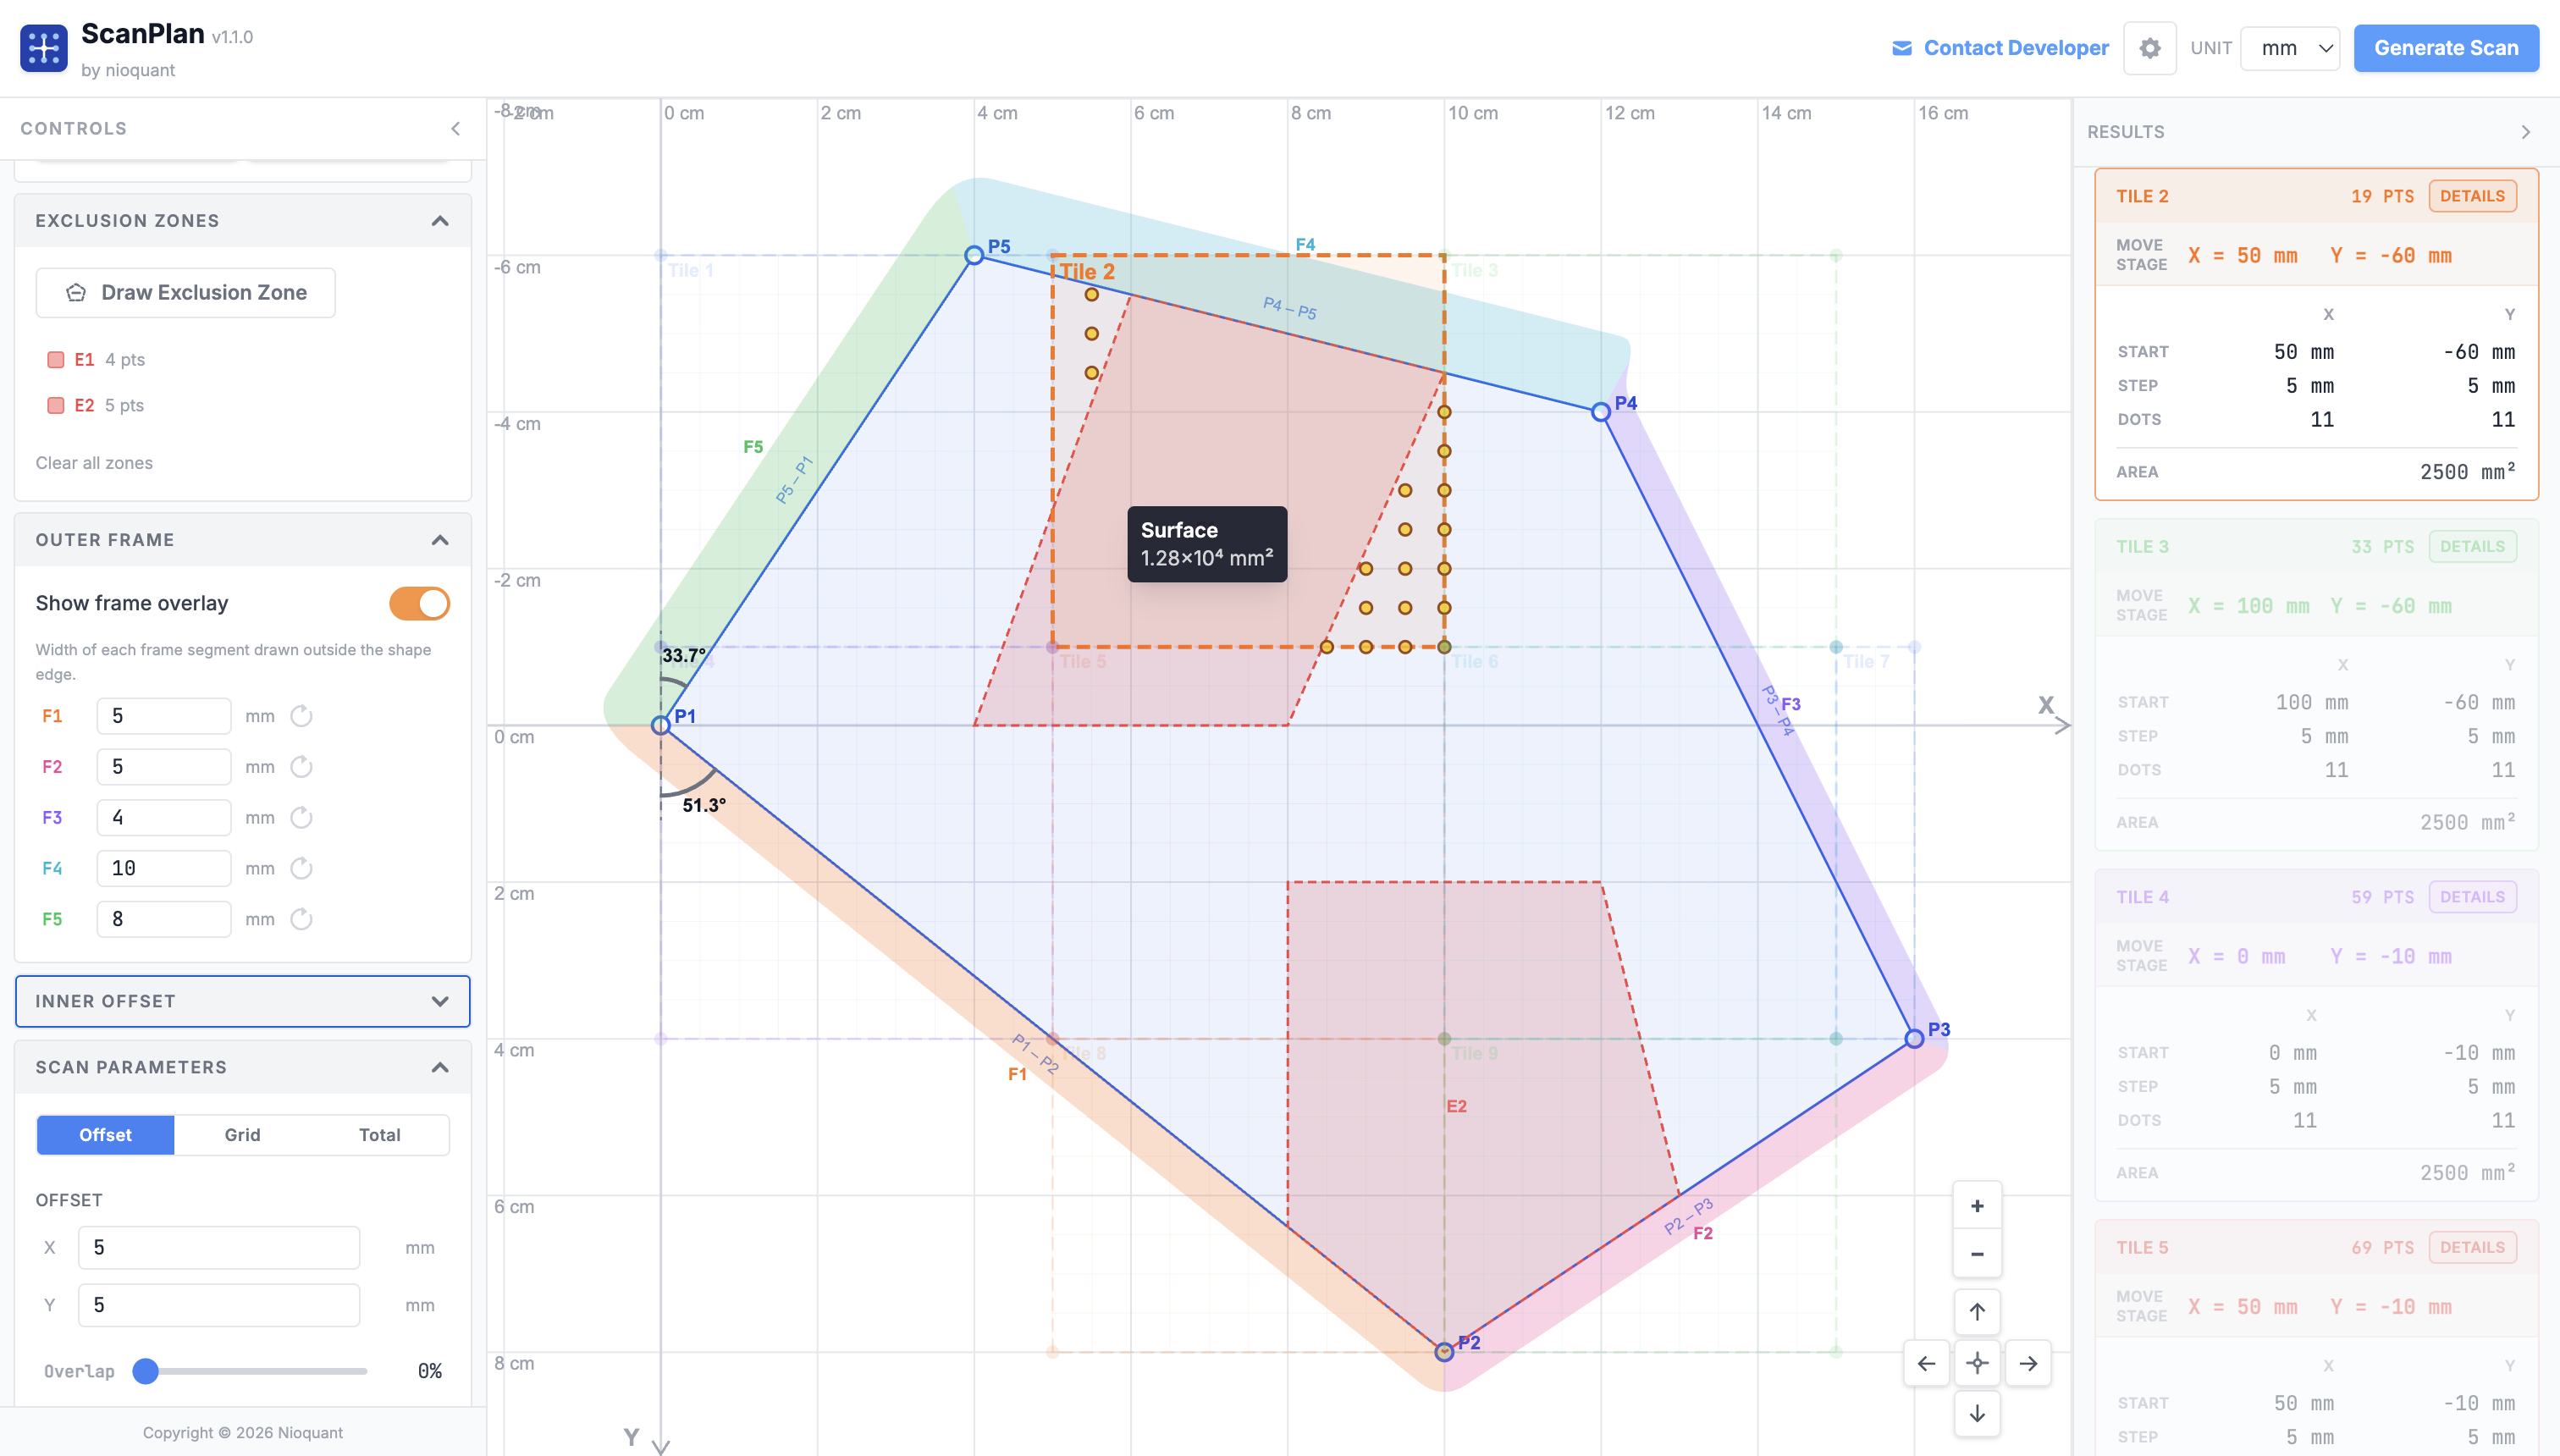Screen dimensions: 2560x1456
Task: Zoom out on the canvas with minus
Action: click(1977, 1254)
